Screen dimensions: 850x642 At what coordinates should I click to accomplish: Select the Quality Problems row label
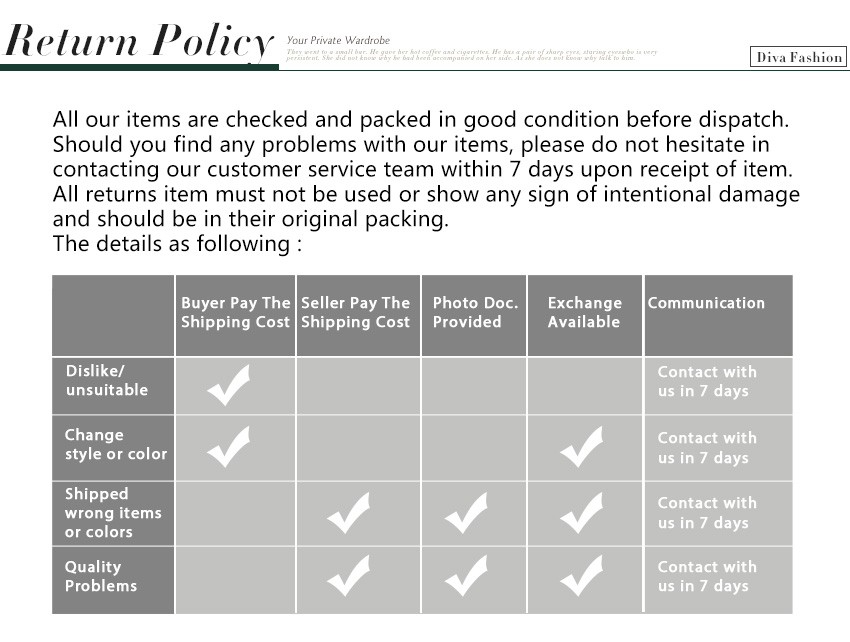[101, 576]
